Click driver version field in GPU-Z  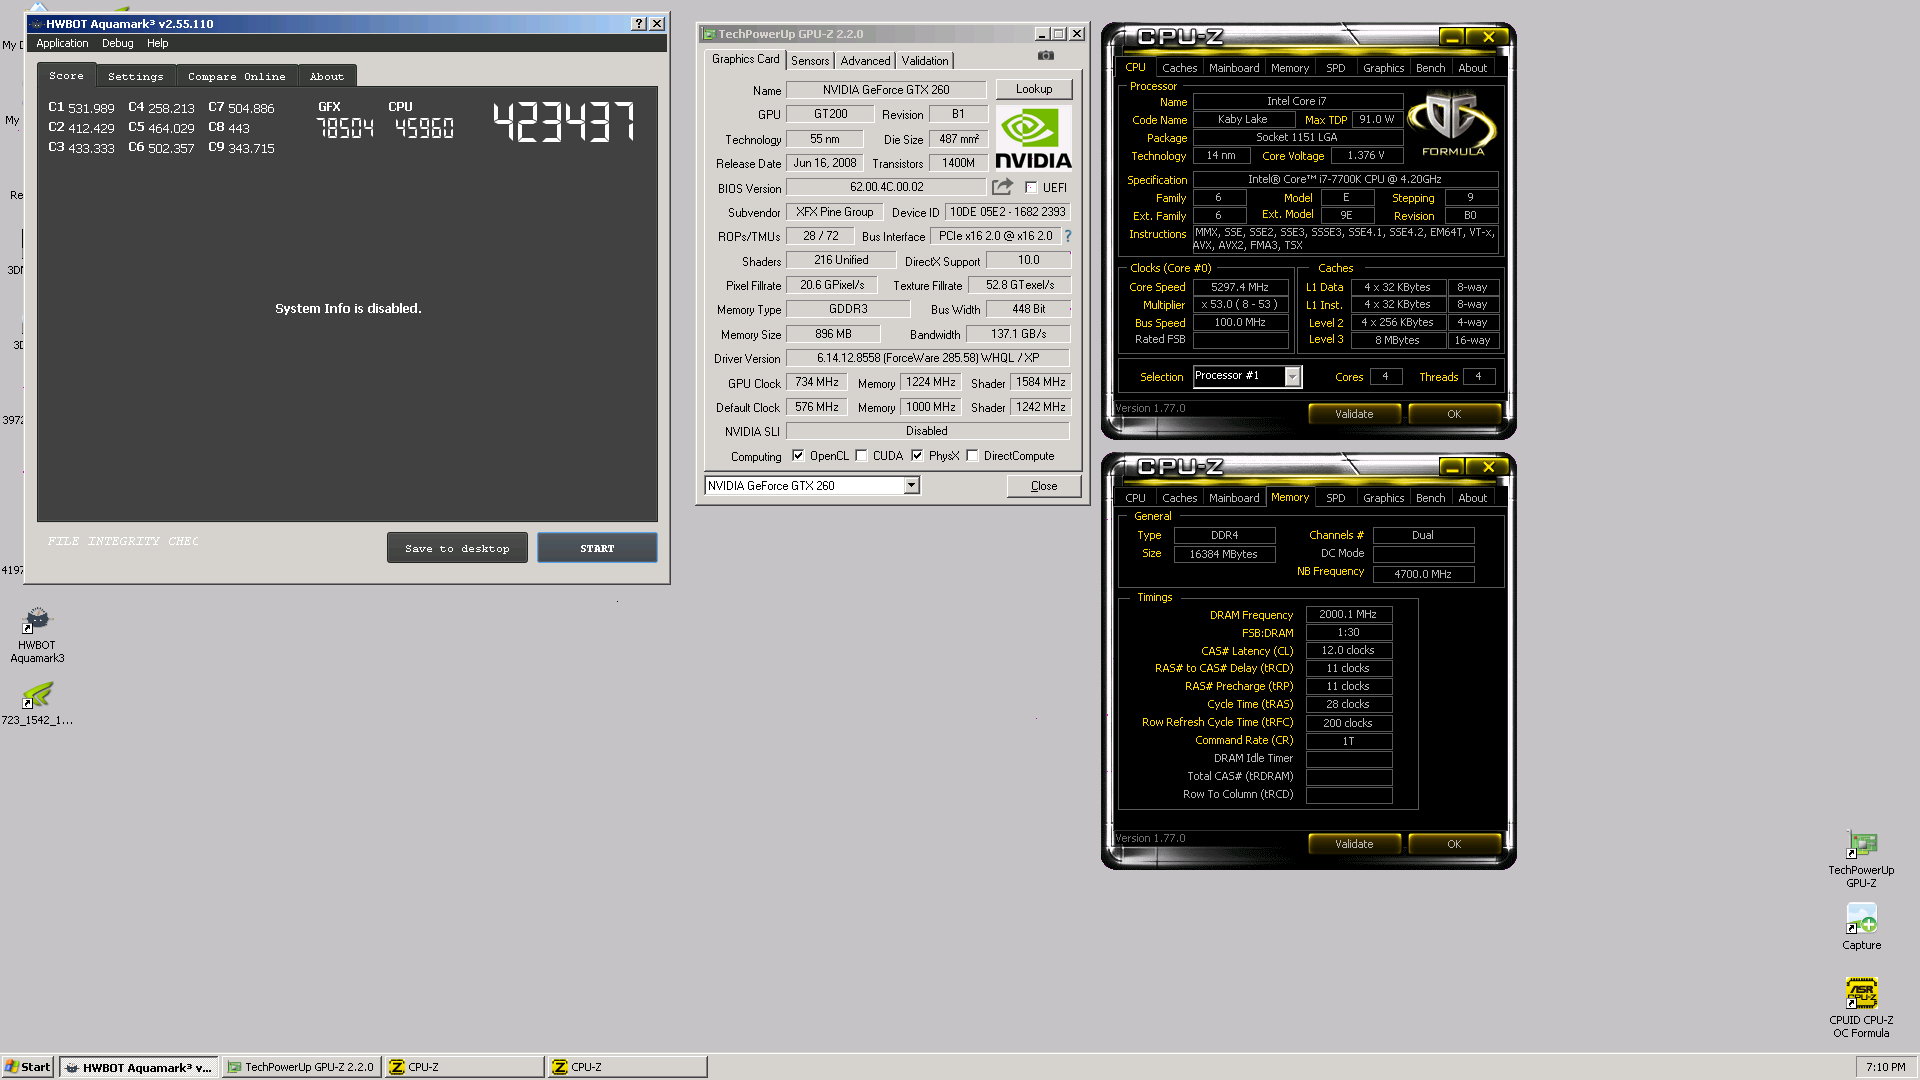[x=928, y=358]
